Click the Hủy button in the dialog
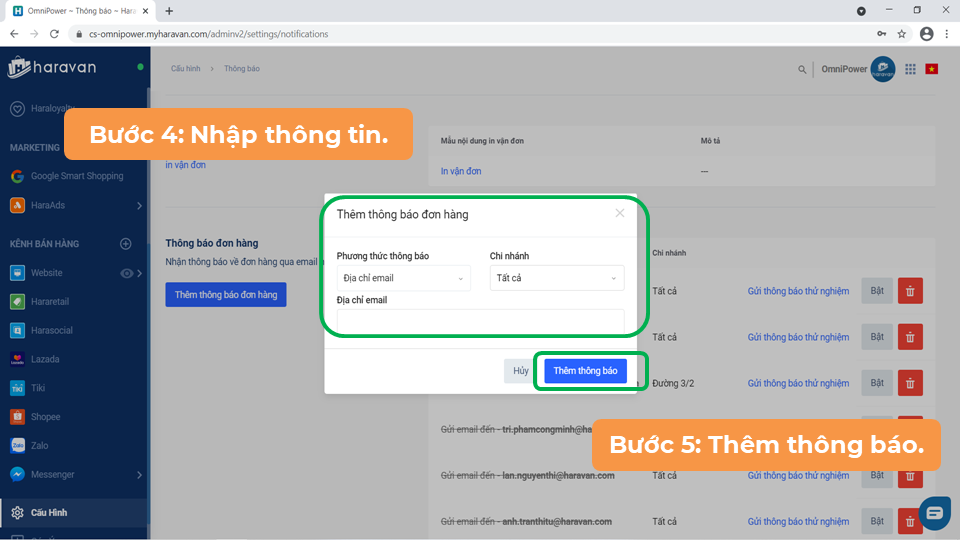Screen dimensions: 960x540 coord(520,370)
